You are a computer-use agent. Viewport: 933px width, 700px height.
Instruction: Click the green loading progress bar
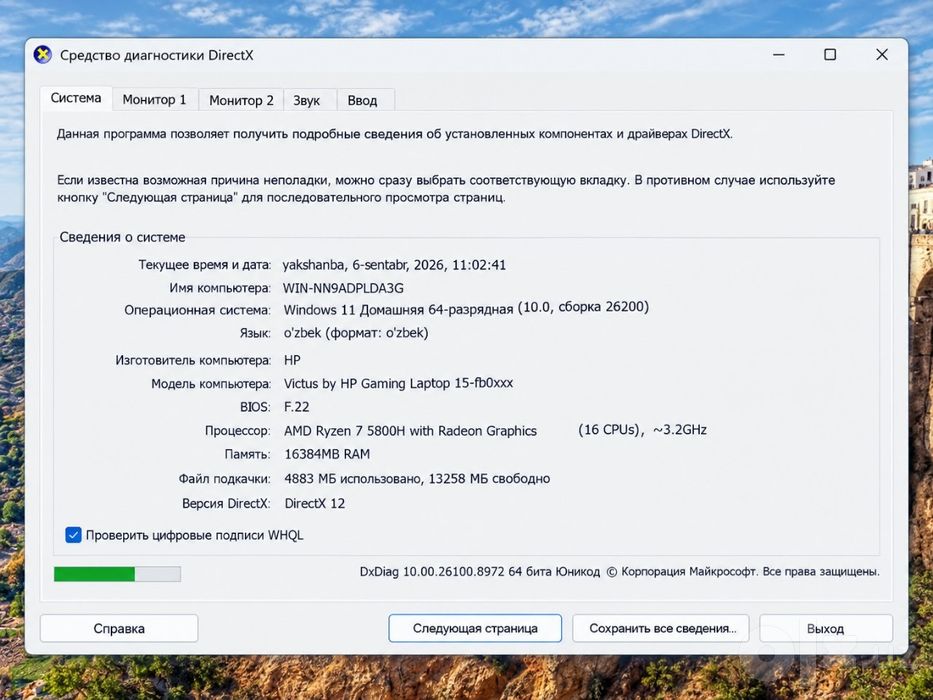pyautogui.click(x=117, y=574)
